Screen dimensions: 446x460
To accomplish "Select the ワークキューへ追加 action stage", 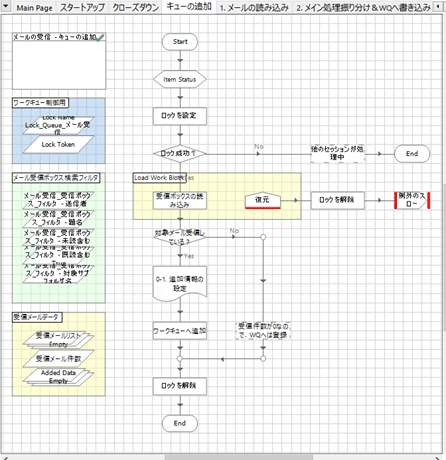I will tap(180, 331).
